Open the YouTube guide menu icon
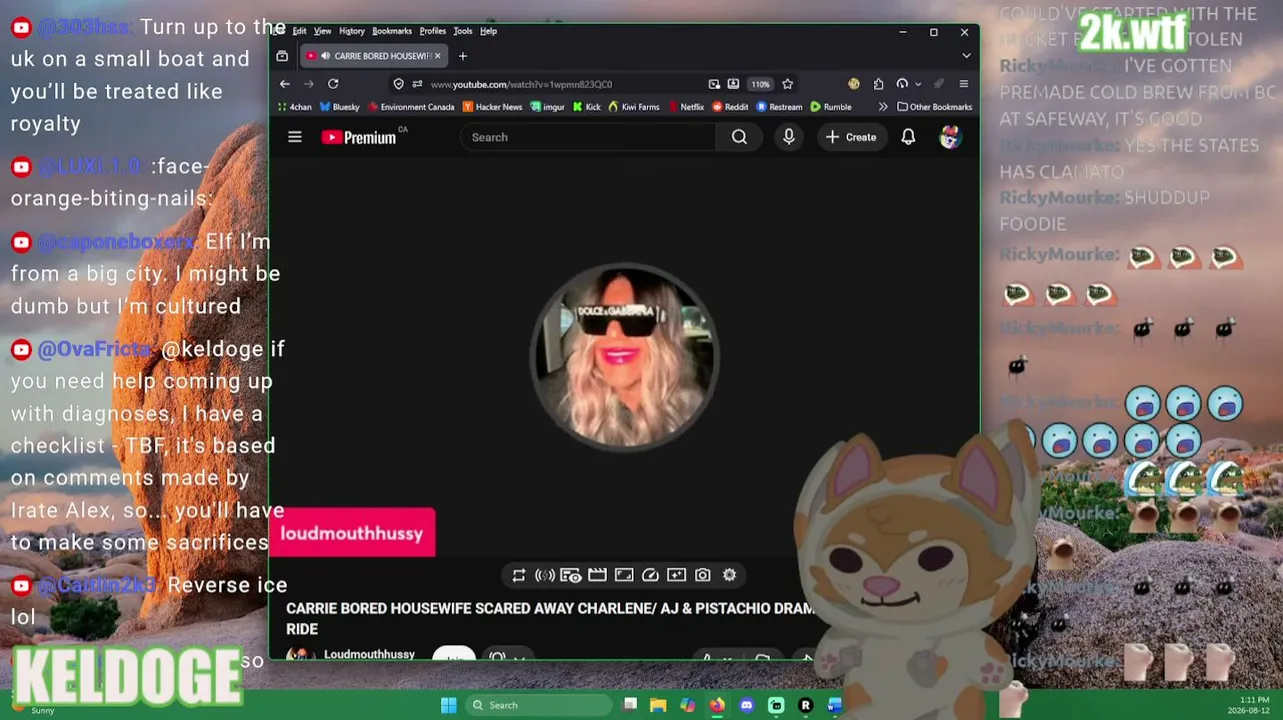Image resolution: width=1283 pixels, height=720 pixels. tap(295, 137)
